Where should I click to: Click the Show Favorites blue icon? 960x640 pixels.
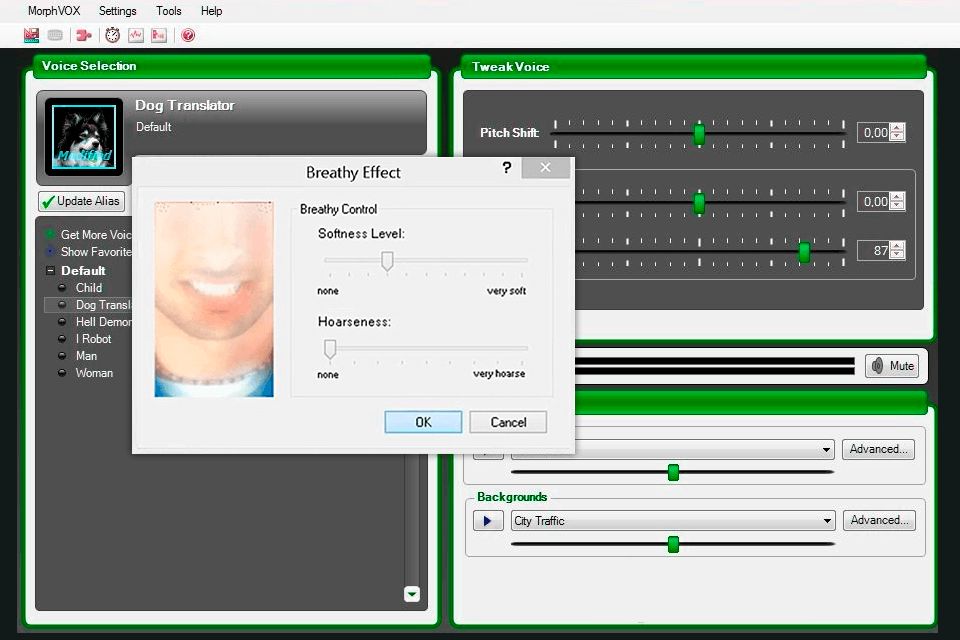[x=50, y=251]
